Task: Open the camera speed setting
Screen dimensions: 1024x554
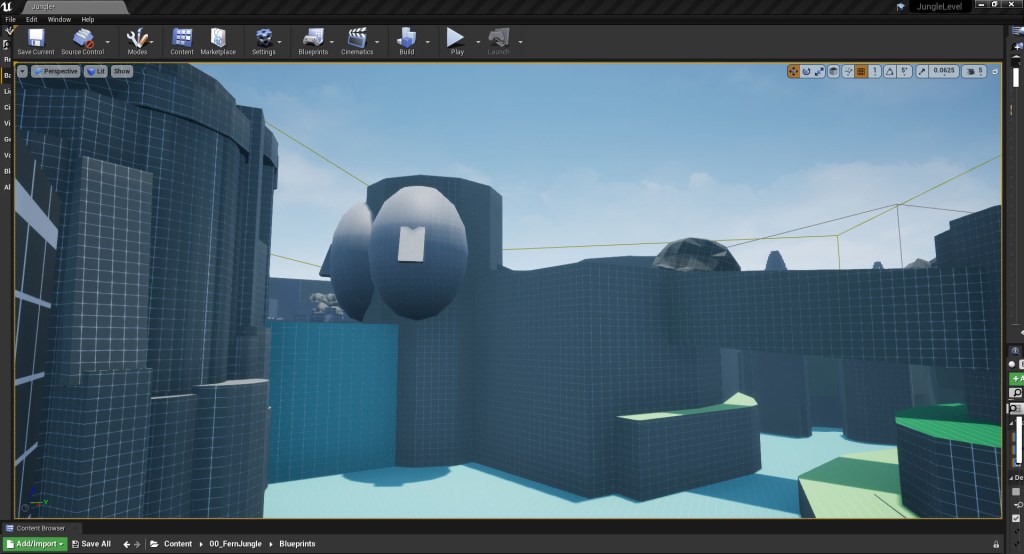Action: [975, 71]
